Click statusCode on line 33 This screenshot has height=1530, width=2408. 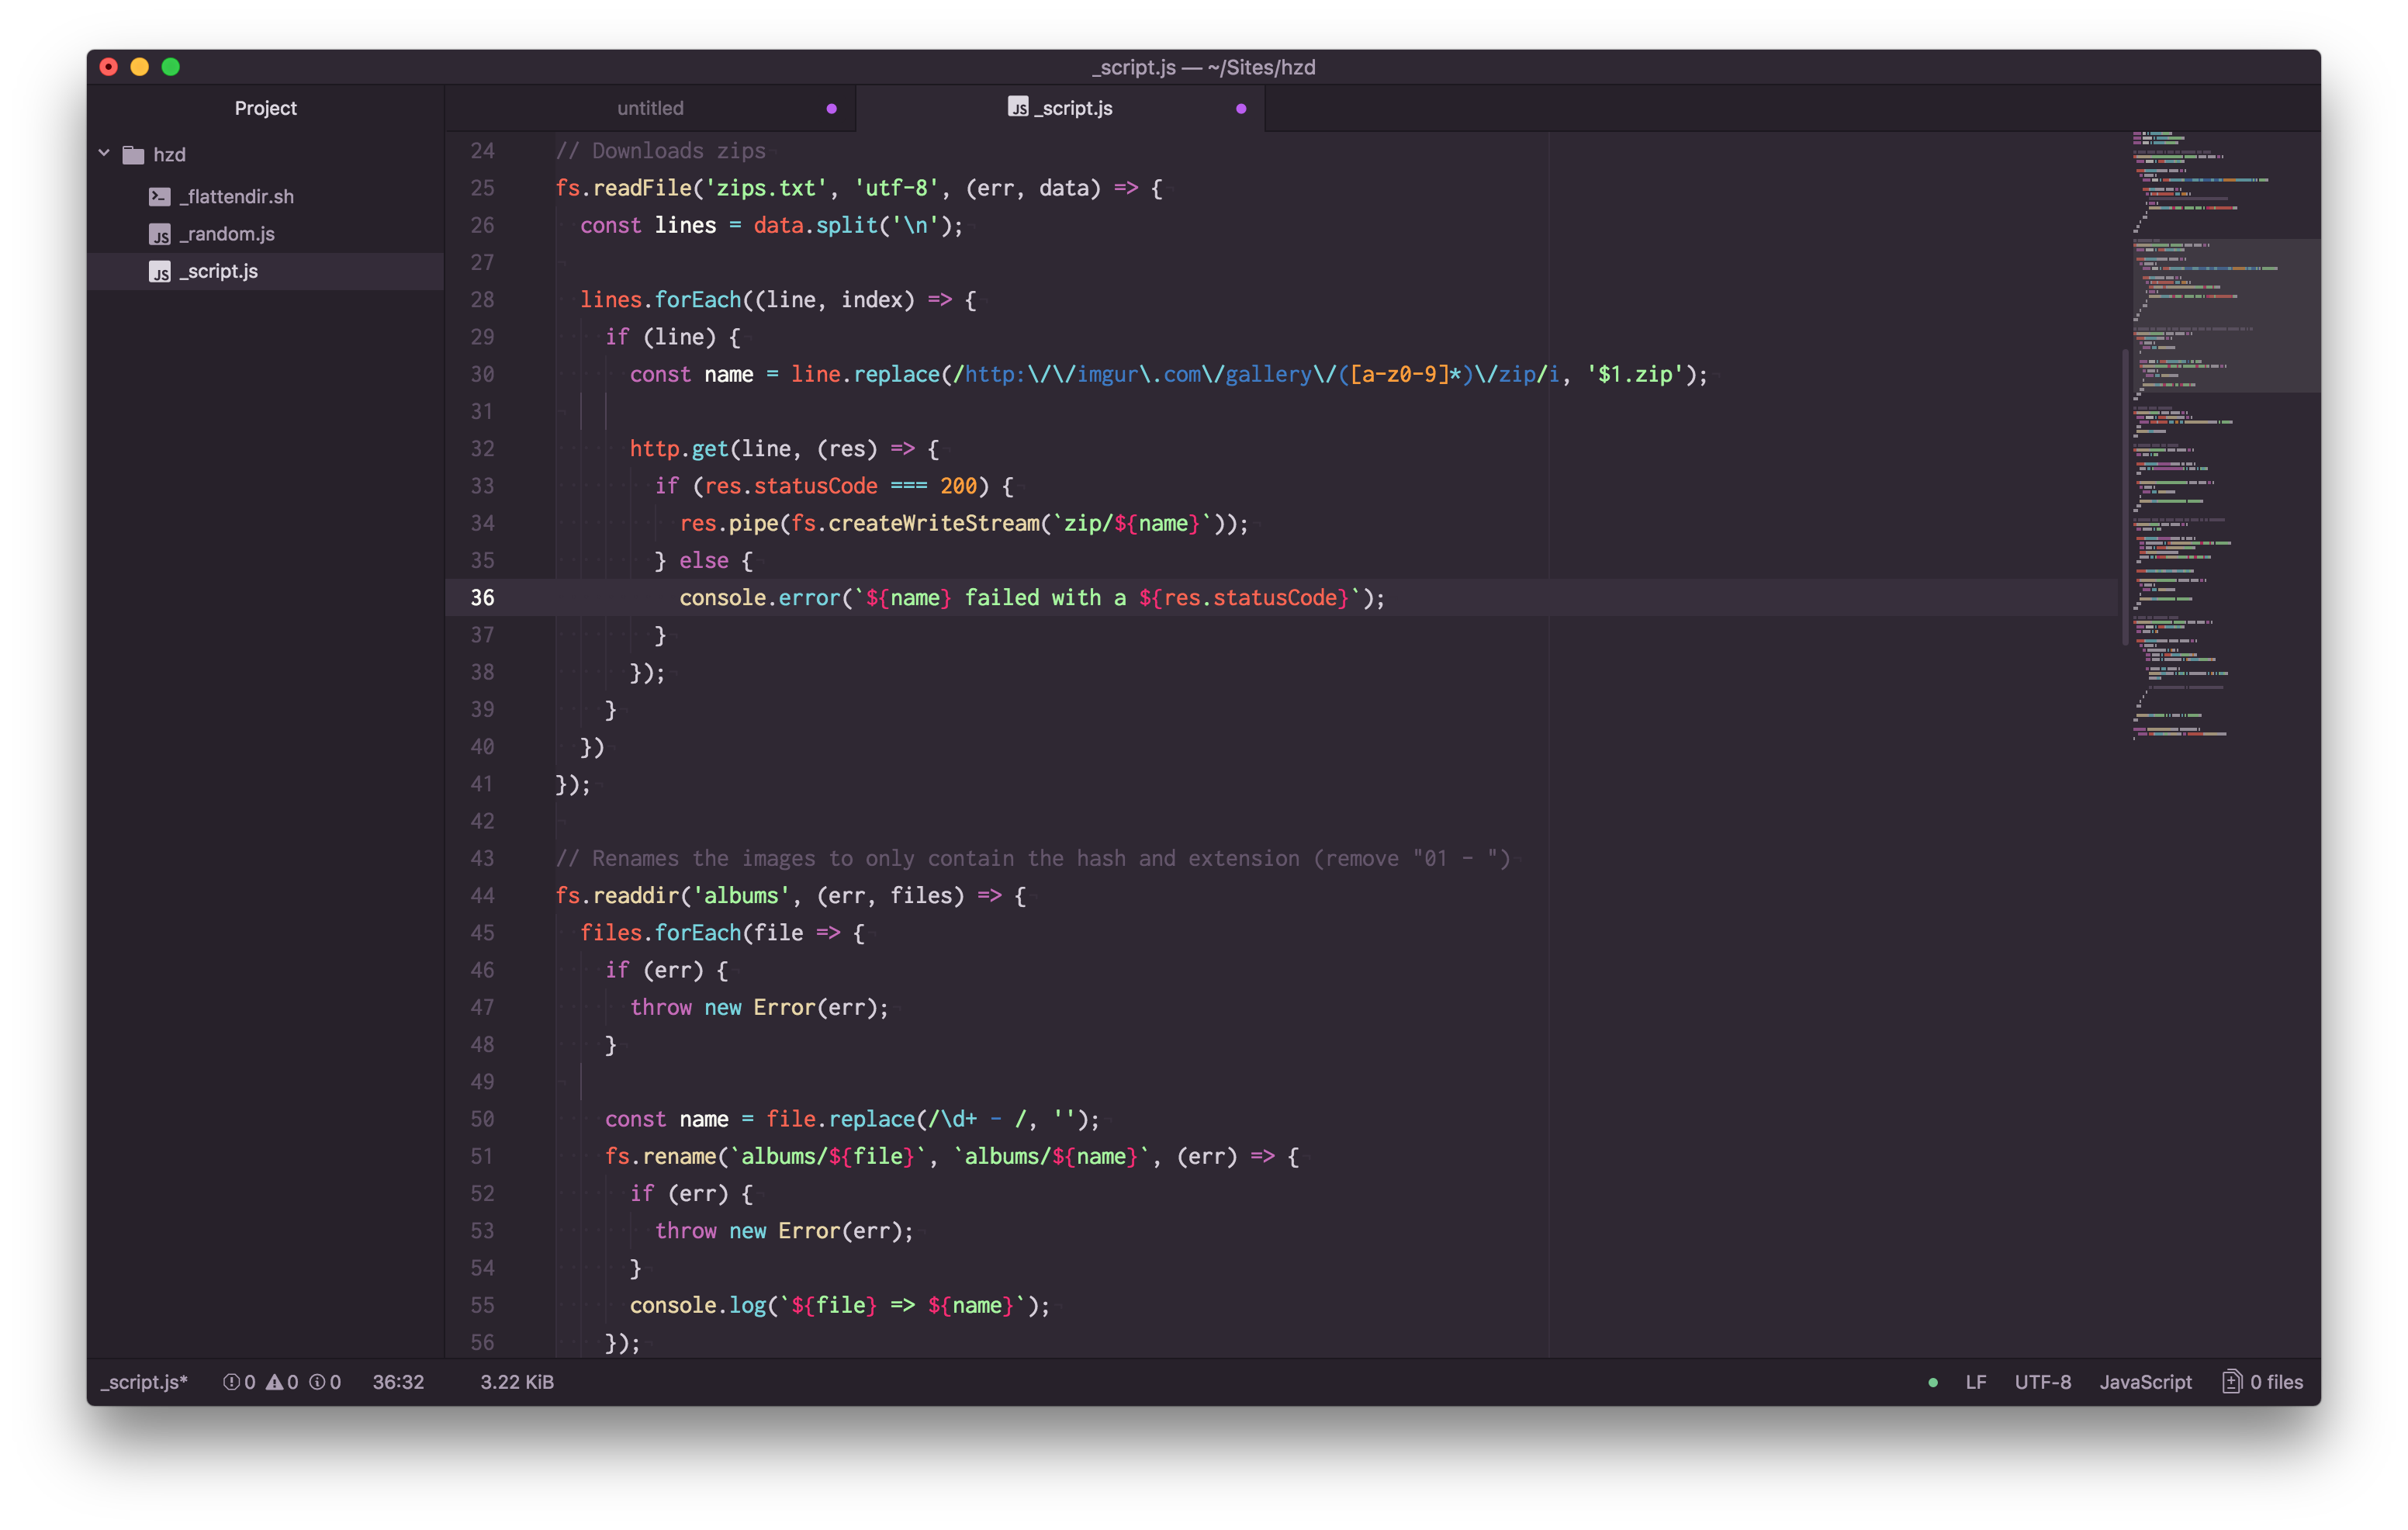click(x=815, y=485)
